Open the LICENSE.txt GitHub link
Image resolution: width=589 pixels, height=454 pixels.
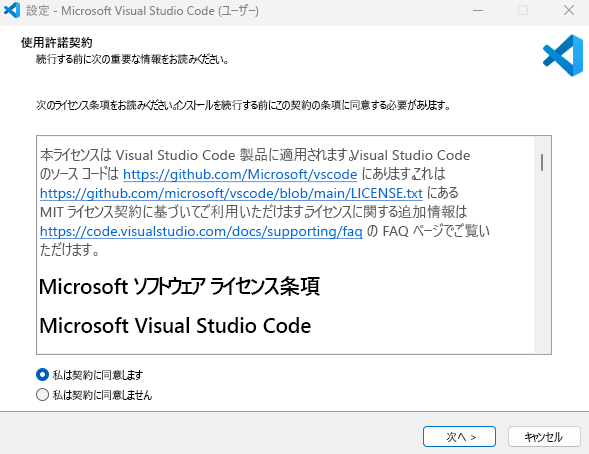click(x=231, y=193)
